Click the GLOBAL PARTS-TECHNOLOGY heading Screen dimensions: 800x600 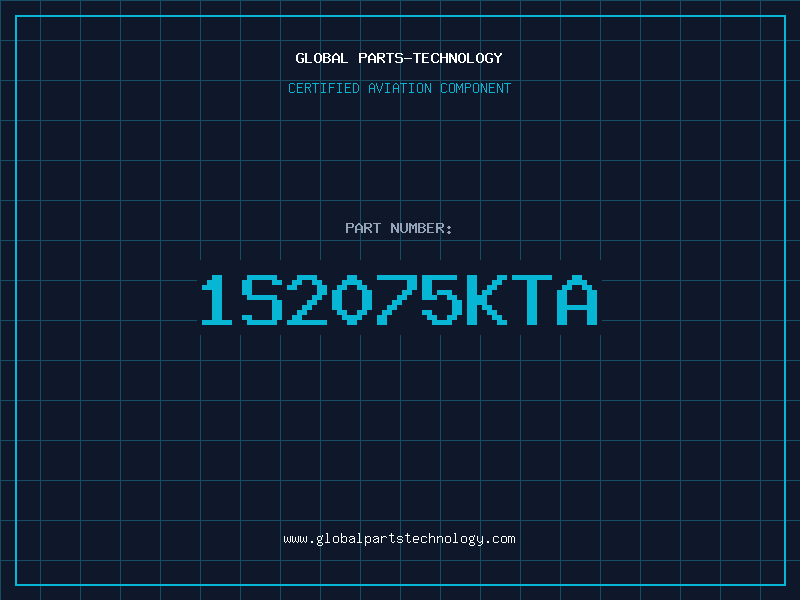399,58
